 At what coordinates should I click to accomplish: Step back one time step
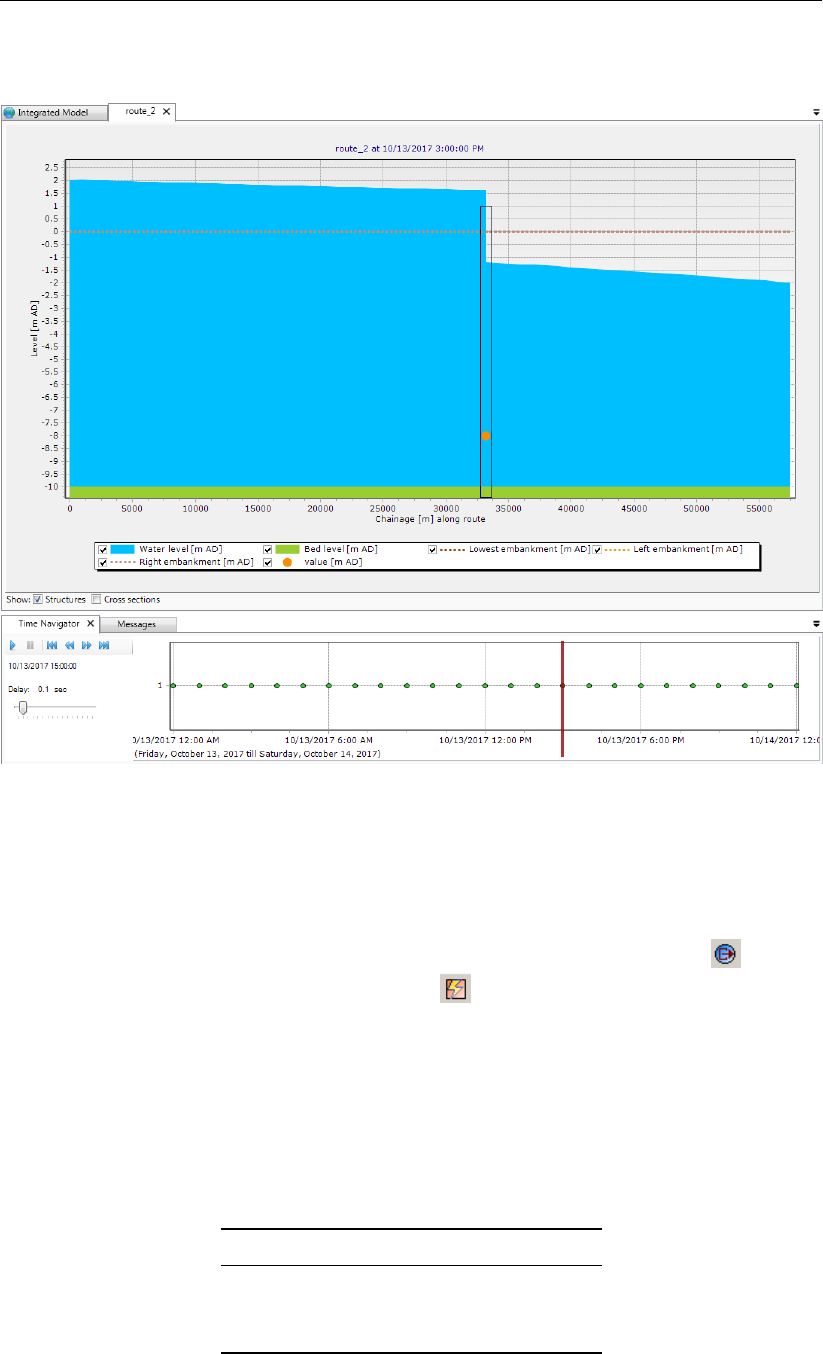[69, 646]
